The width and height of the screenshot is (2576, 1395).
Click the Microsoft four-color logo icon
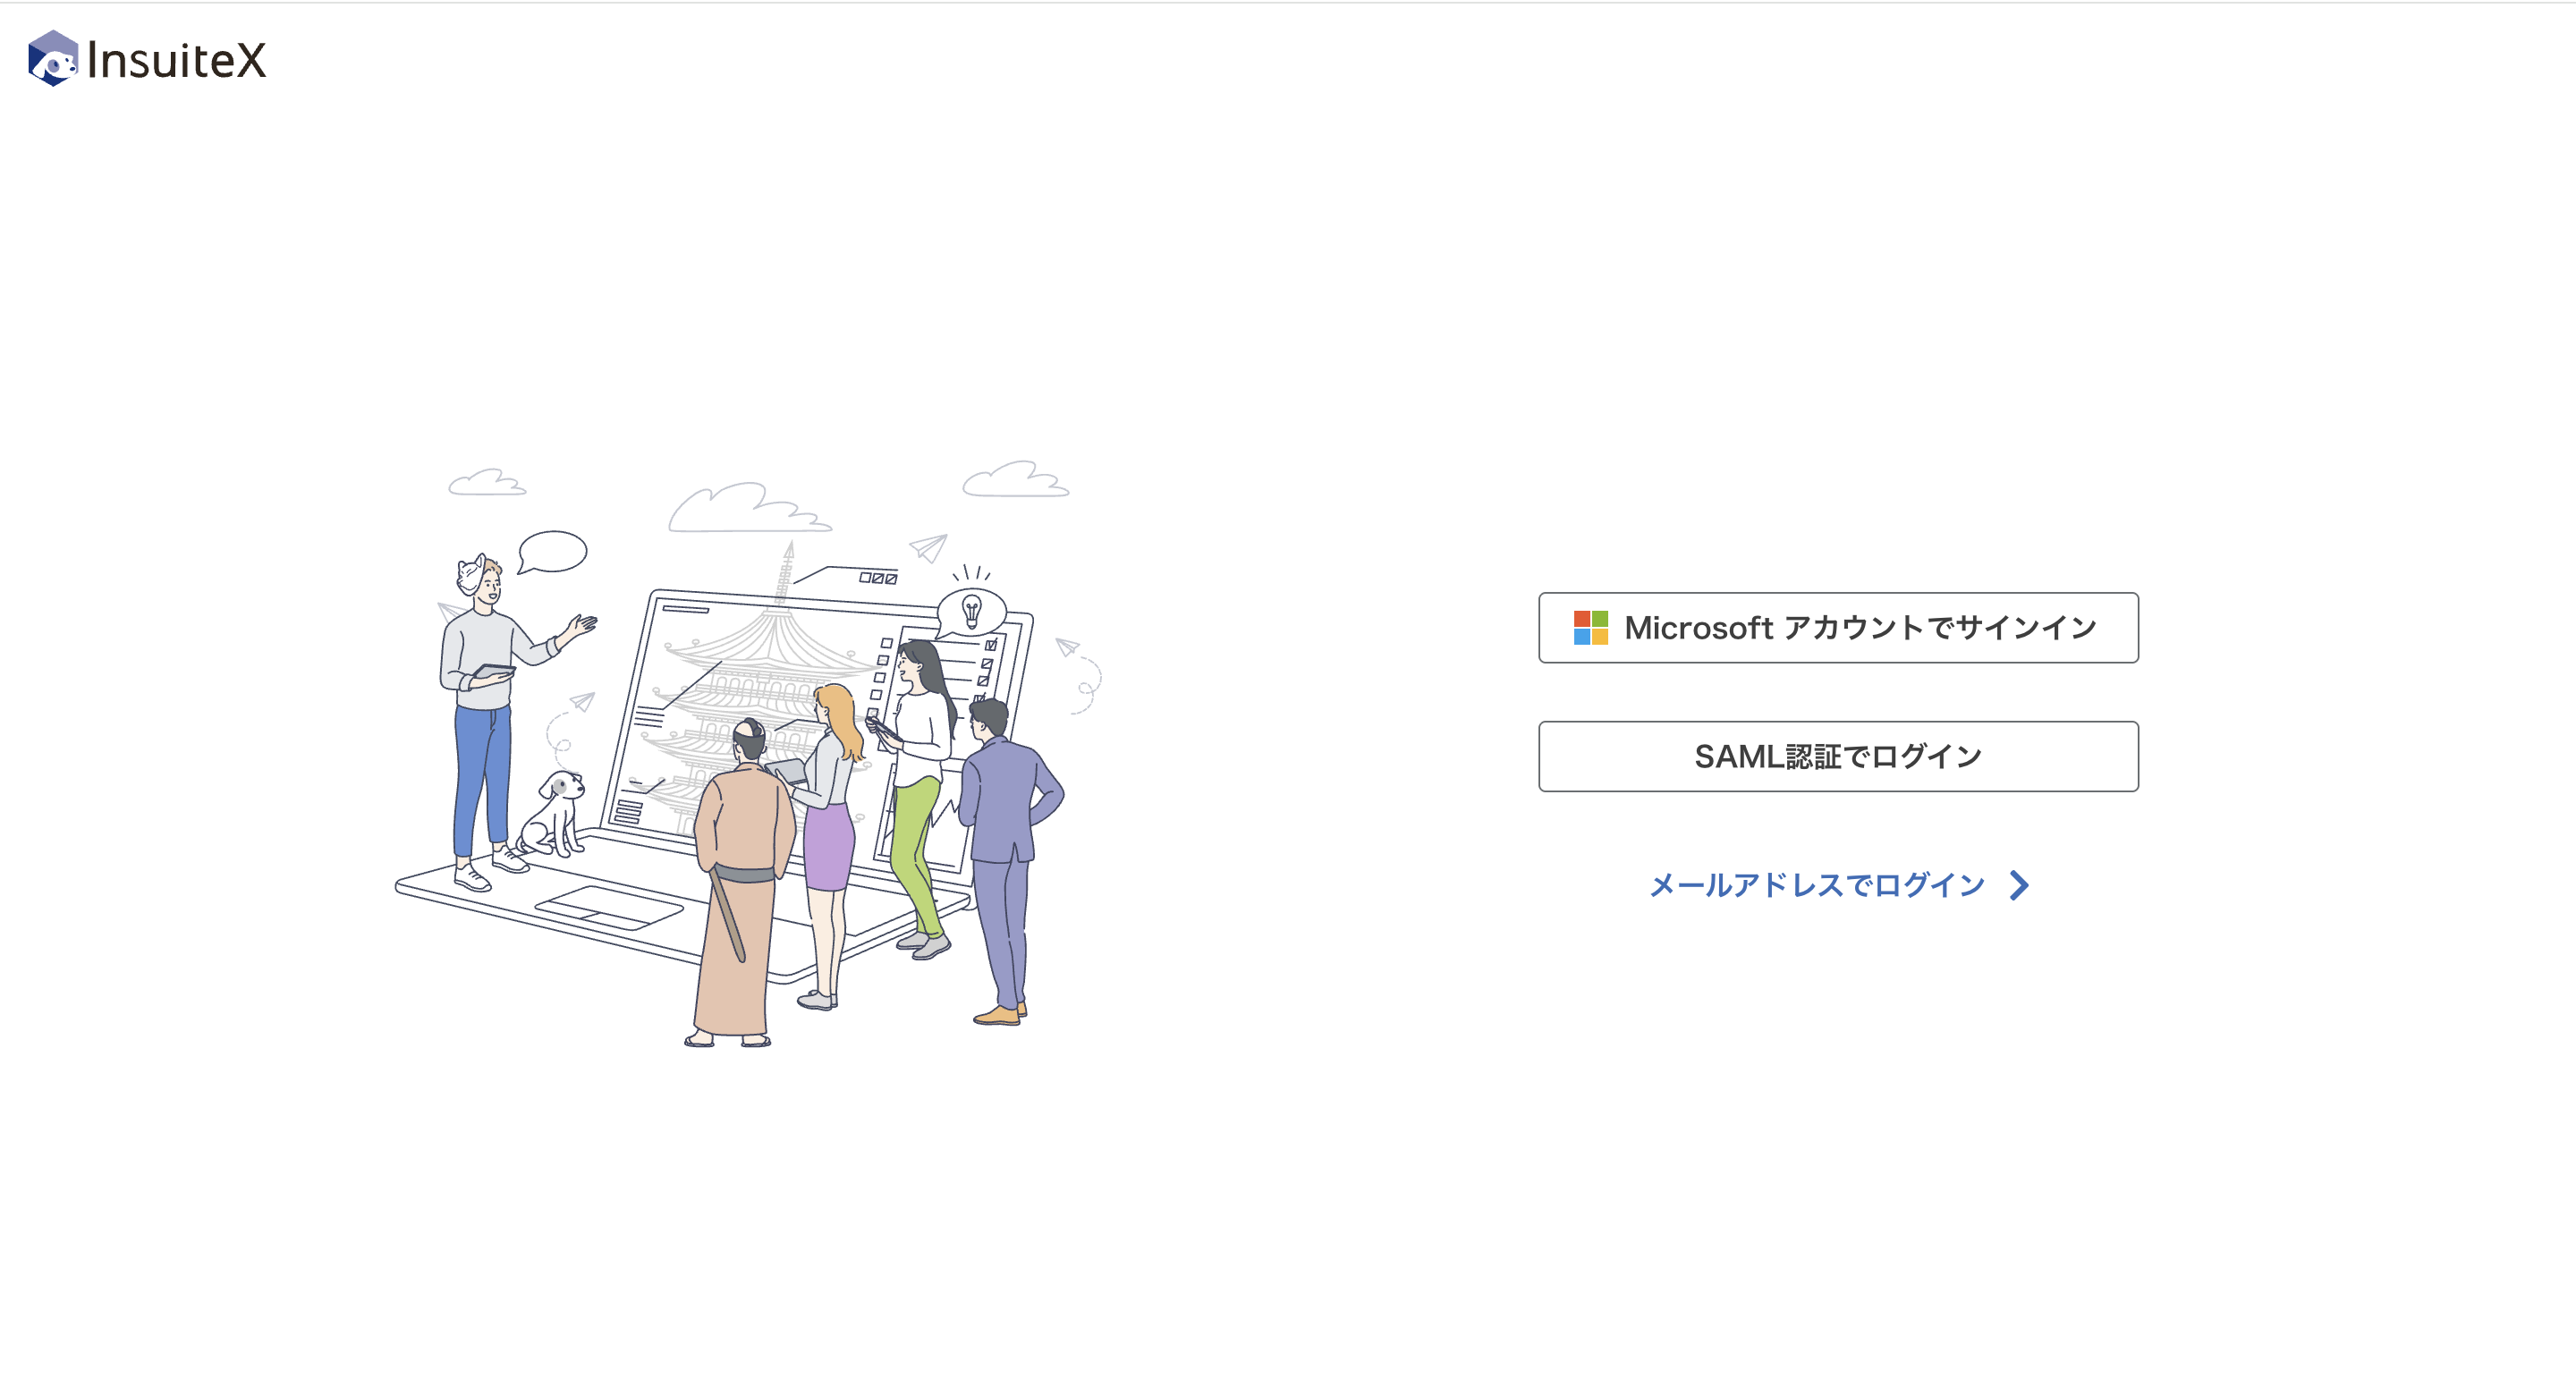pos(1590,628)
